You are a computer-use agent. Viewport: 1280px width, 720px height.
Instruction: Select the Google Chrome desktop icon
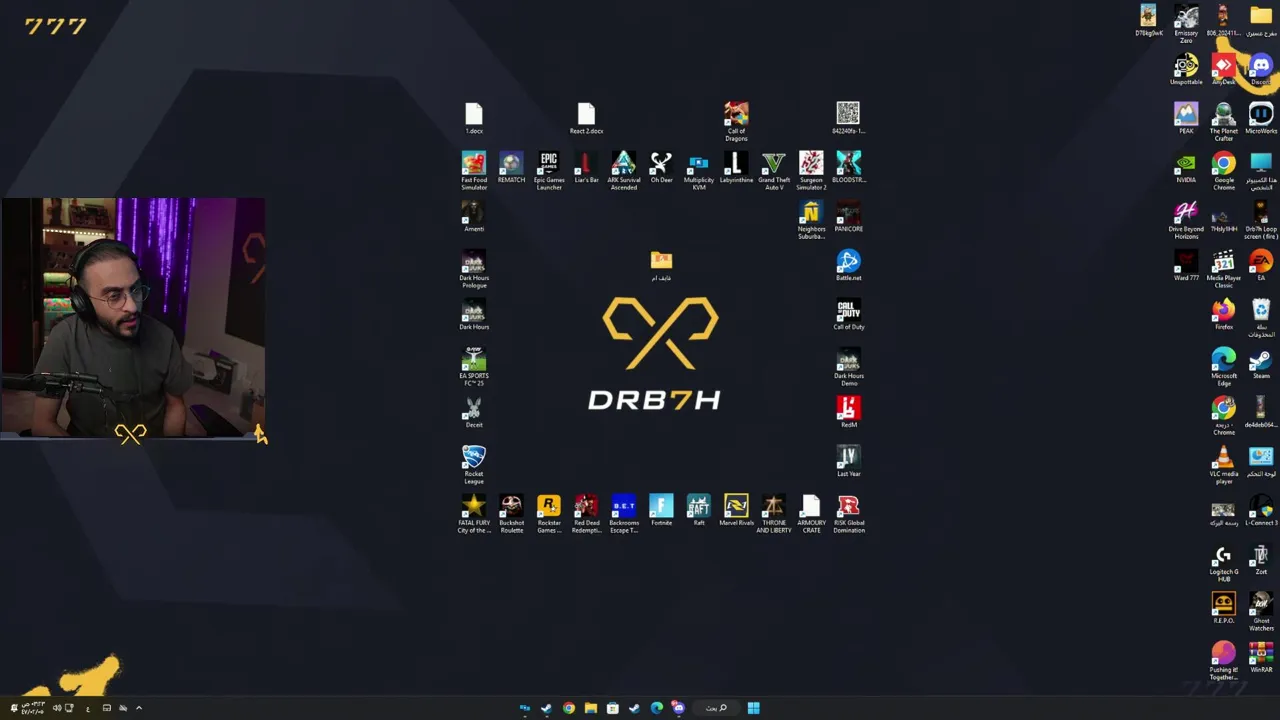(1223, 170)
